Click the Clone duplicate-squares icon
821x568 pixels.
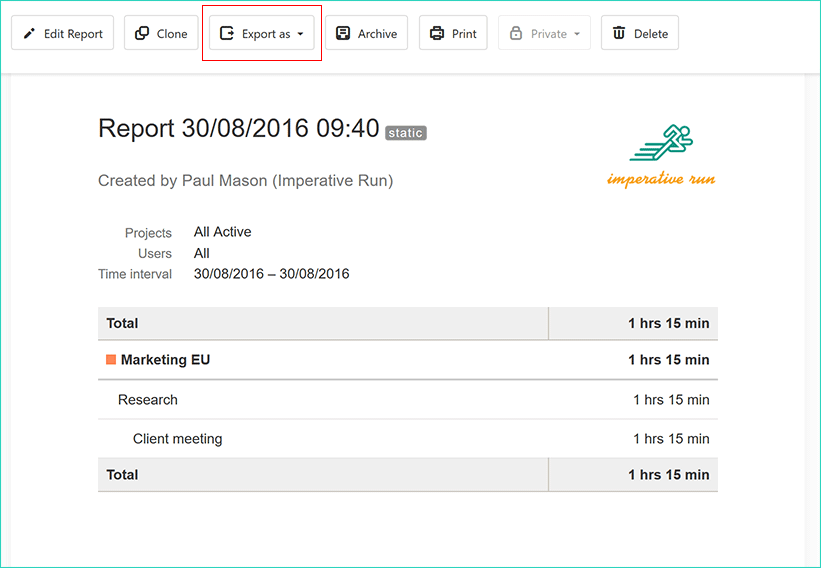(142, 33)
